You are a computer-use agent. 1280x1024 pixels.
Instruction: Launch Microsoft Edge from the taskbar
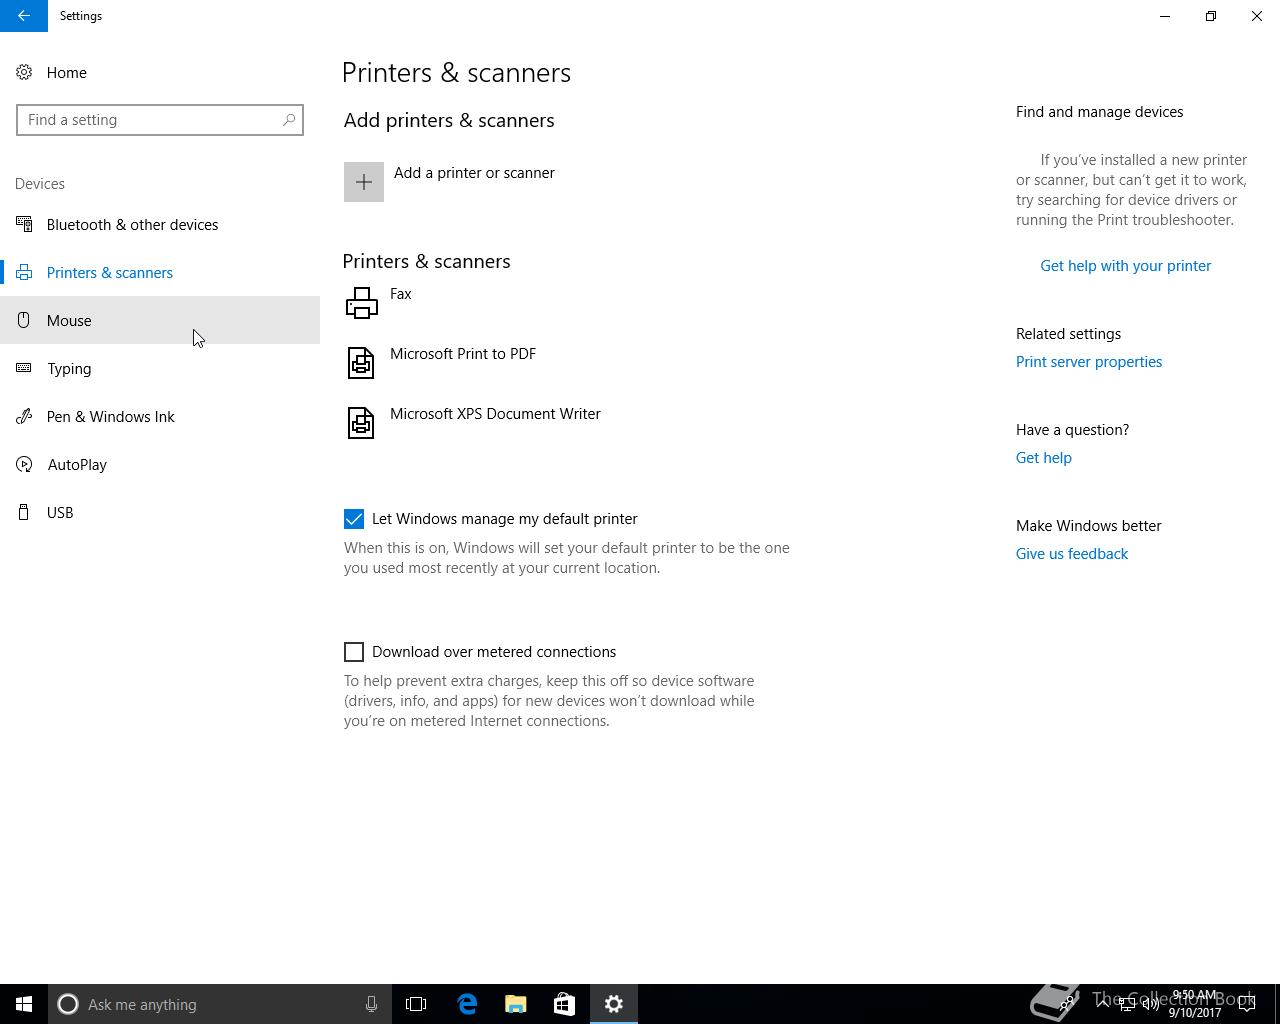(467, 1004)
